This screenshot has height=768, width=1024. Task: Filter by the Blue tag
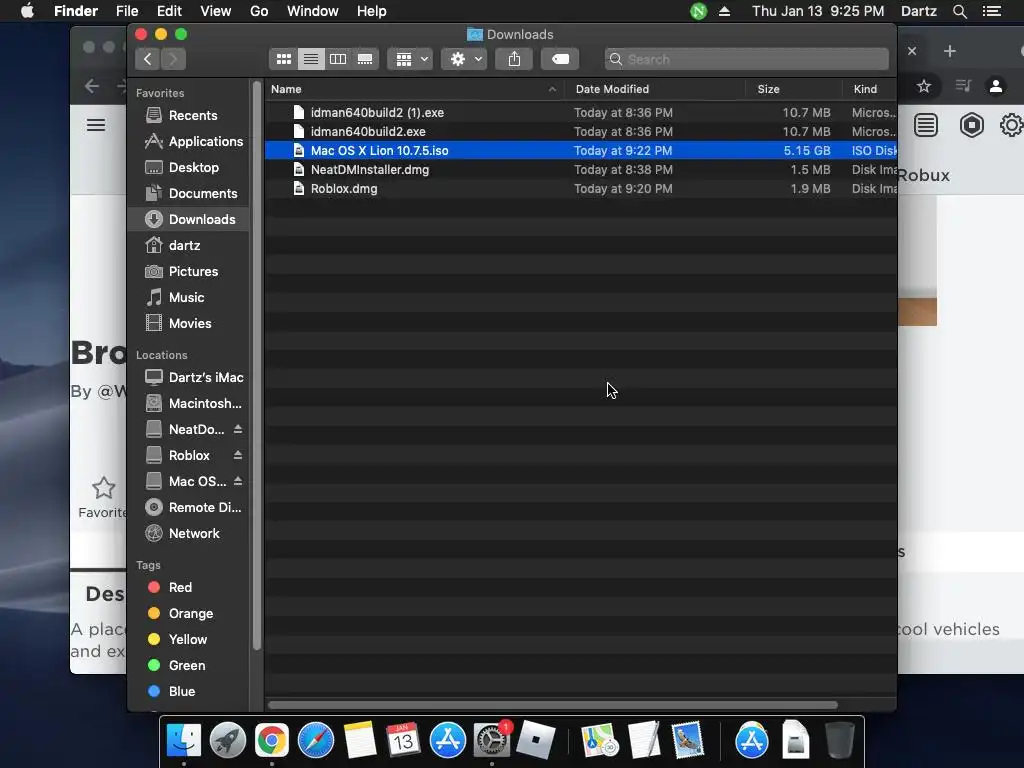(188, 692)
